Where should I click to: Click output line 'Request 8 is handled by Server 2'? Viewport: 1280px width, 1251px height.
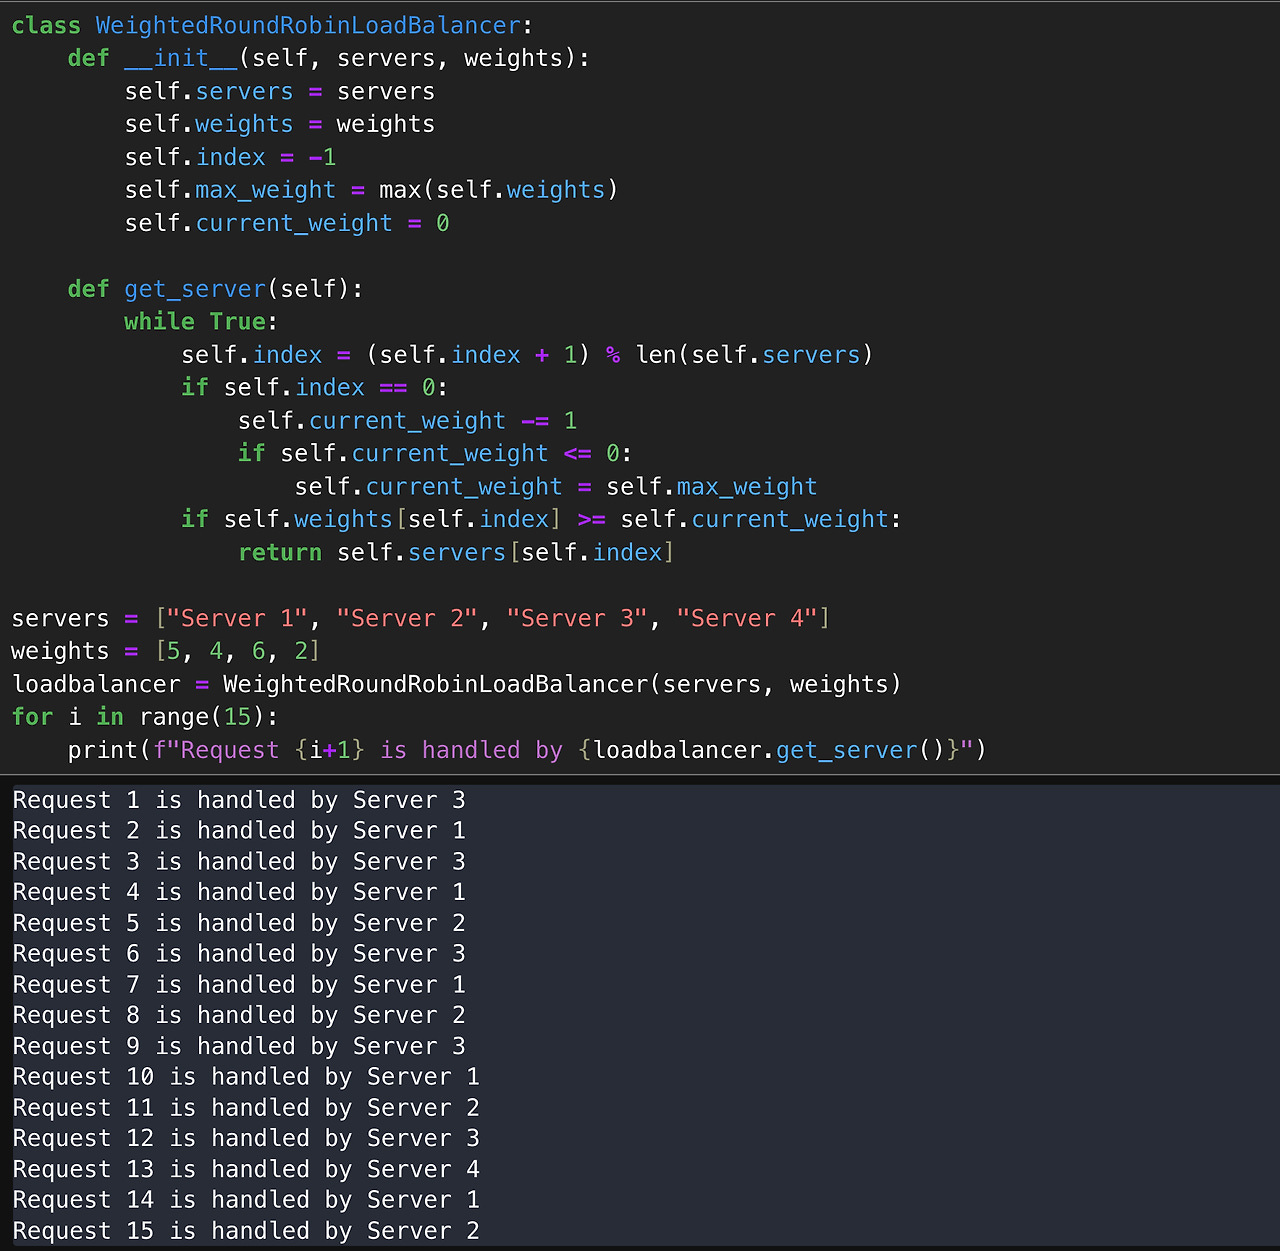pyautogui.click(x=239, y=1016)
